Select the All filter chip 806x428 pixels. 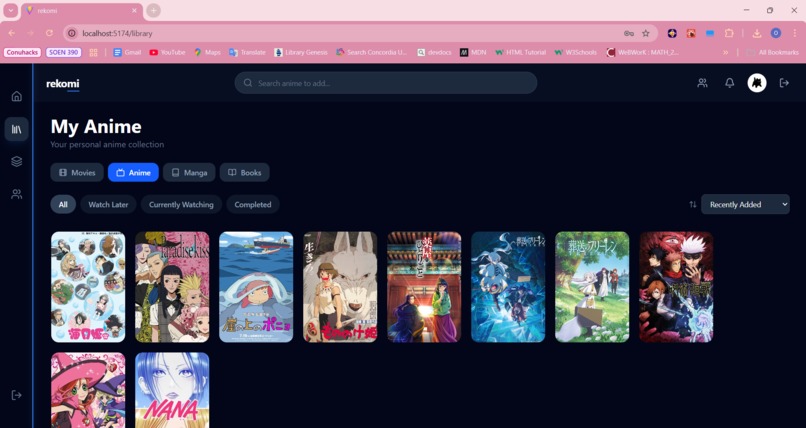(63, 204)
